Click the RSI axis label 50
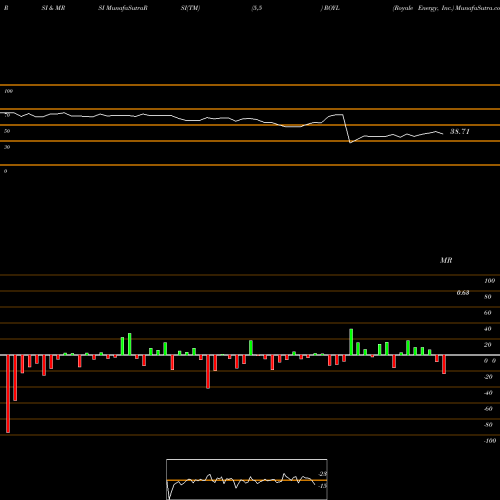This screenshot has height=500, width=500. coord(7,131)
